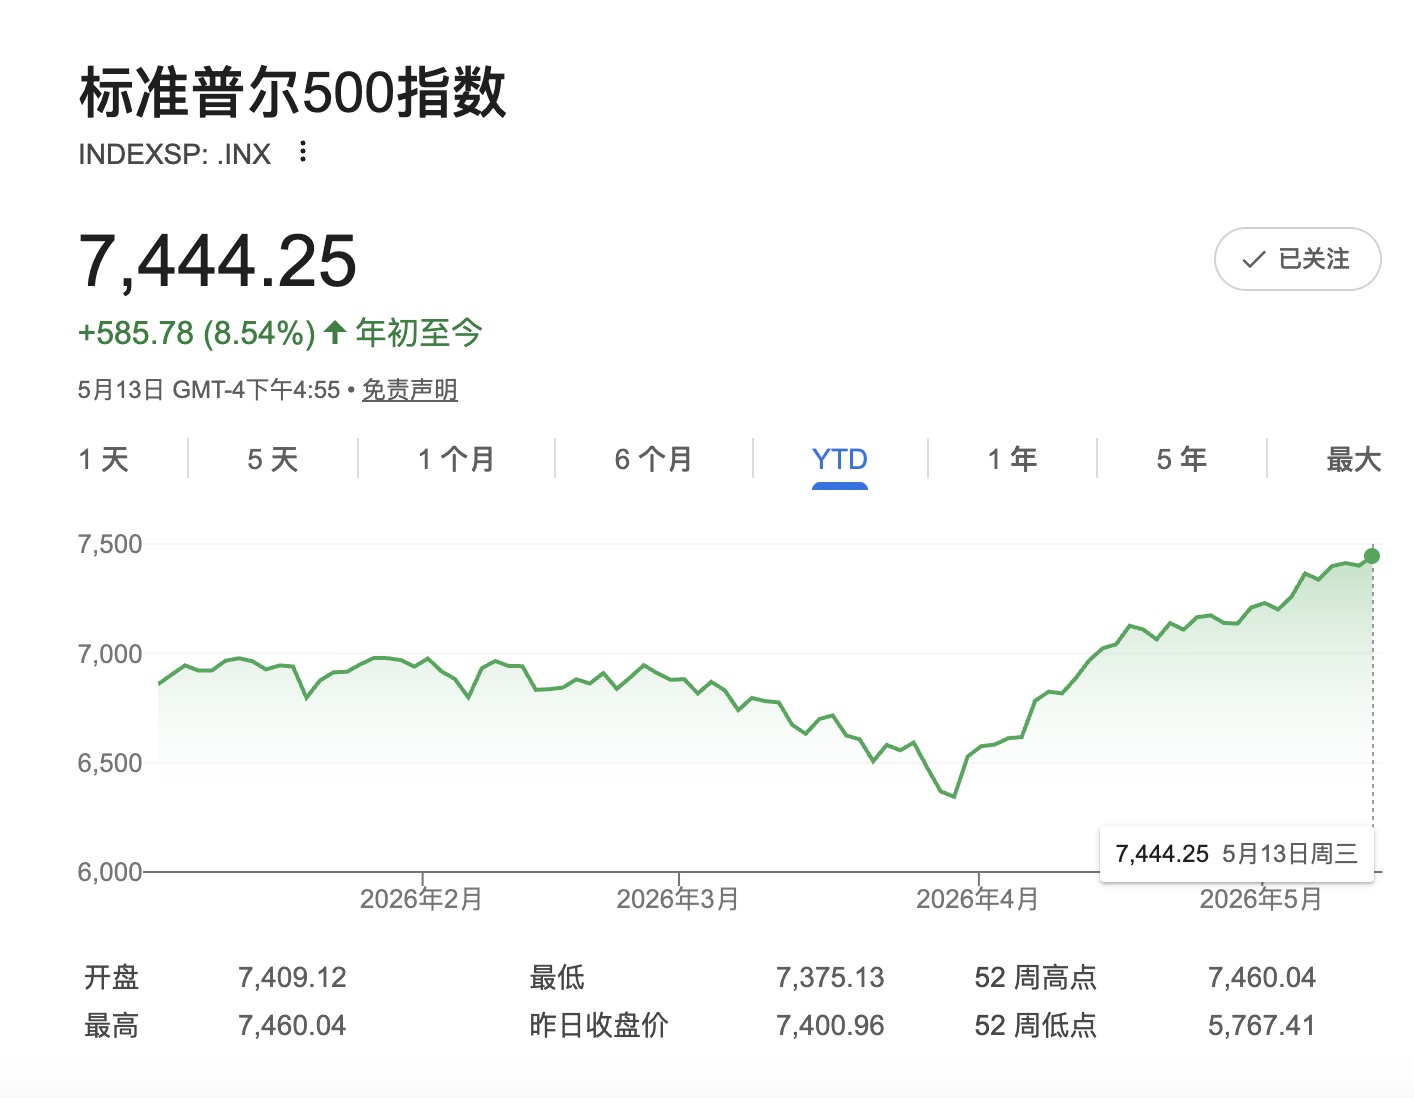This screenshot has height=1098, width=1414.
Task: Toggle the 已关注 follow button
Action: coord(1297,259)
